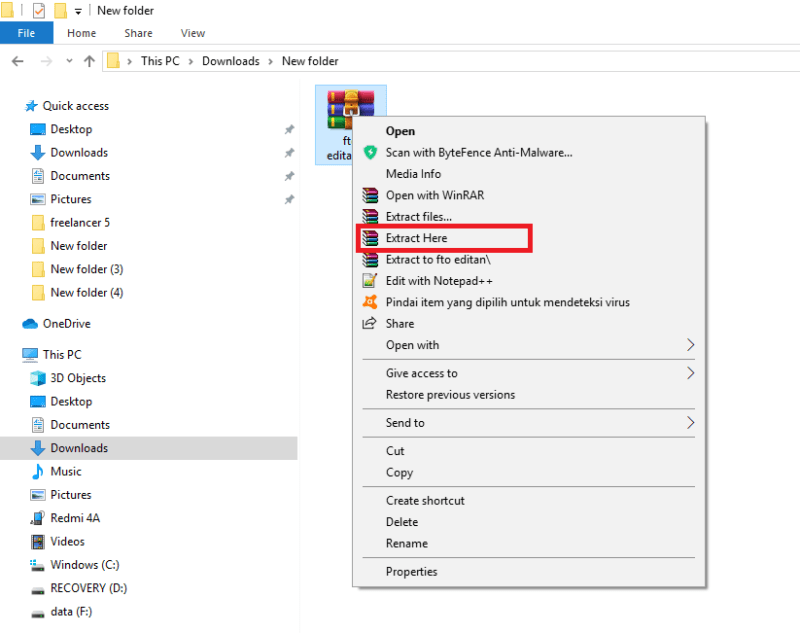Click the OneDrive cloud icon
800x633 pixels.
tap(30, 324)
